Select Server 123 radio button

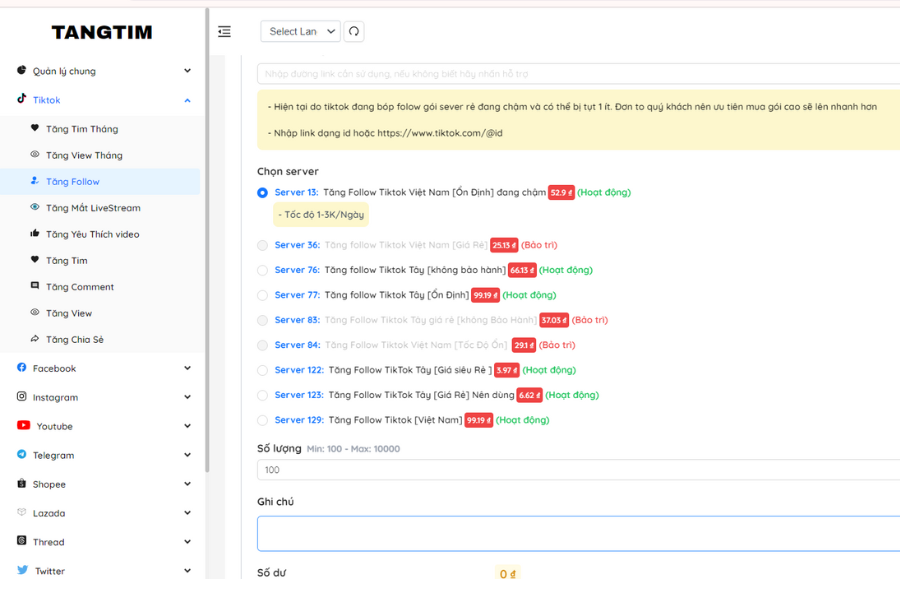[262, 396]
